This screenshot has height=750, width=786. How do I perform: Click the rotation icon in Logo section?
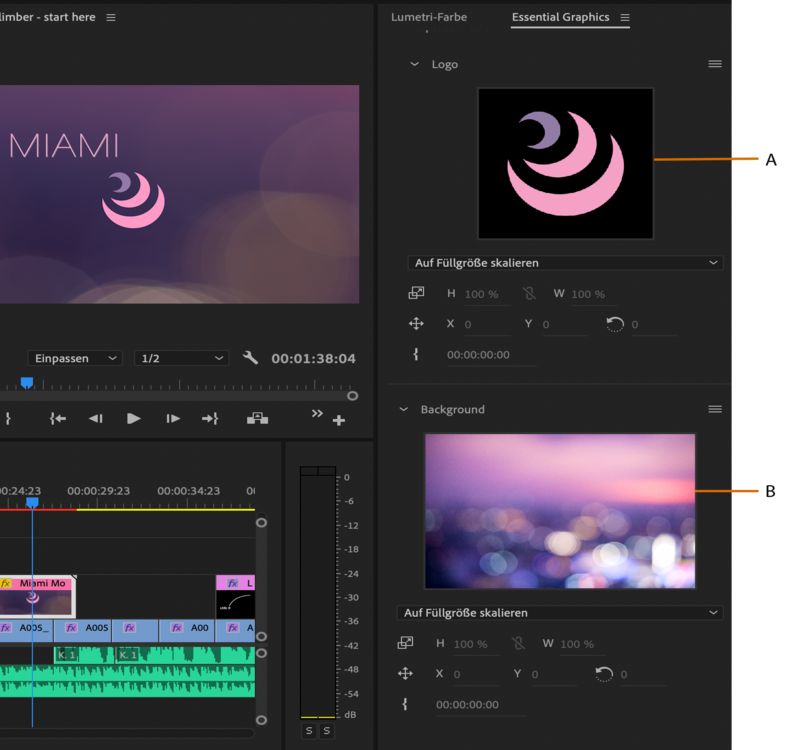[615, 324]
